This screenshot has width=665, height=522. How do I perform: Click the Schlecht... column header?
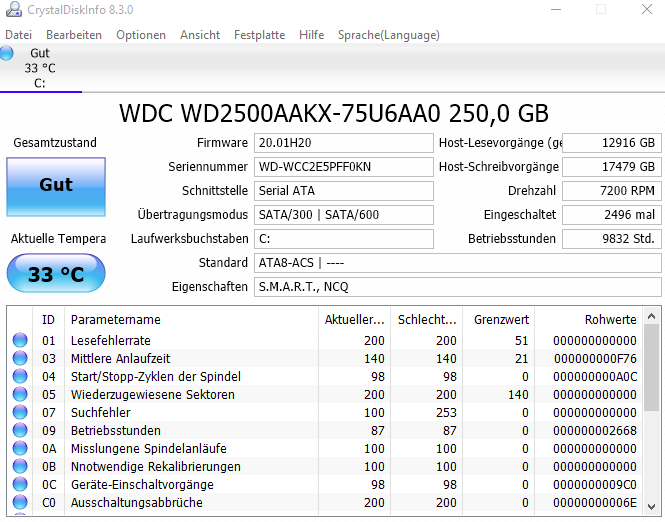426,319
